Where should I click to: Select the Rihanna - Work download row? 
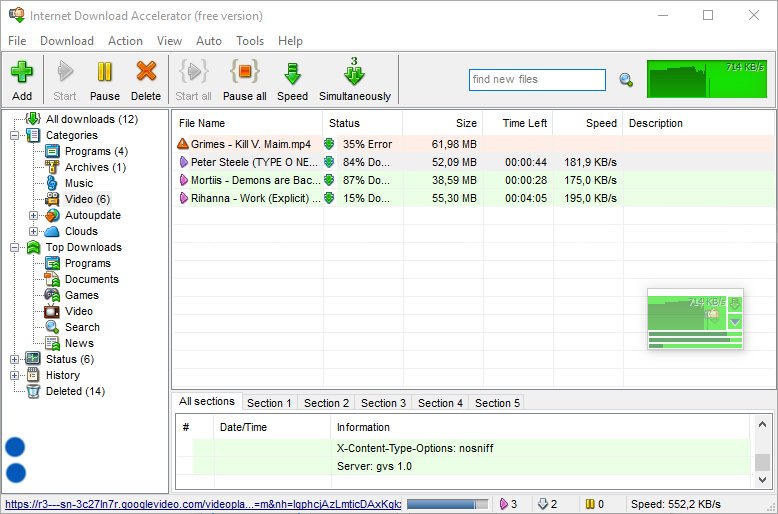pyautogui.click(x=474, y=198)
